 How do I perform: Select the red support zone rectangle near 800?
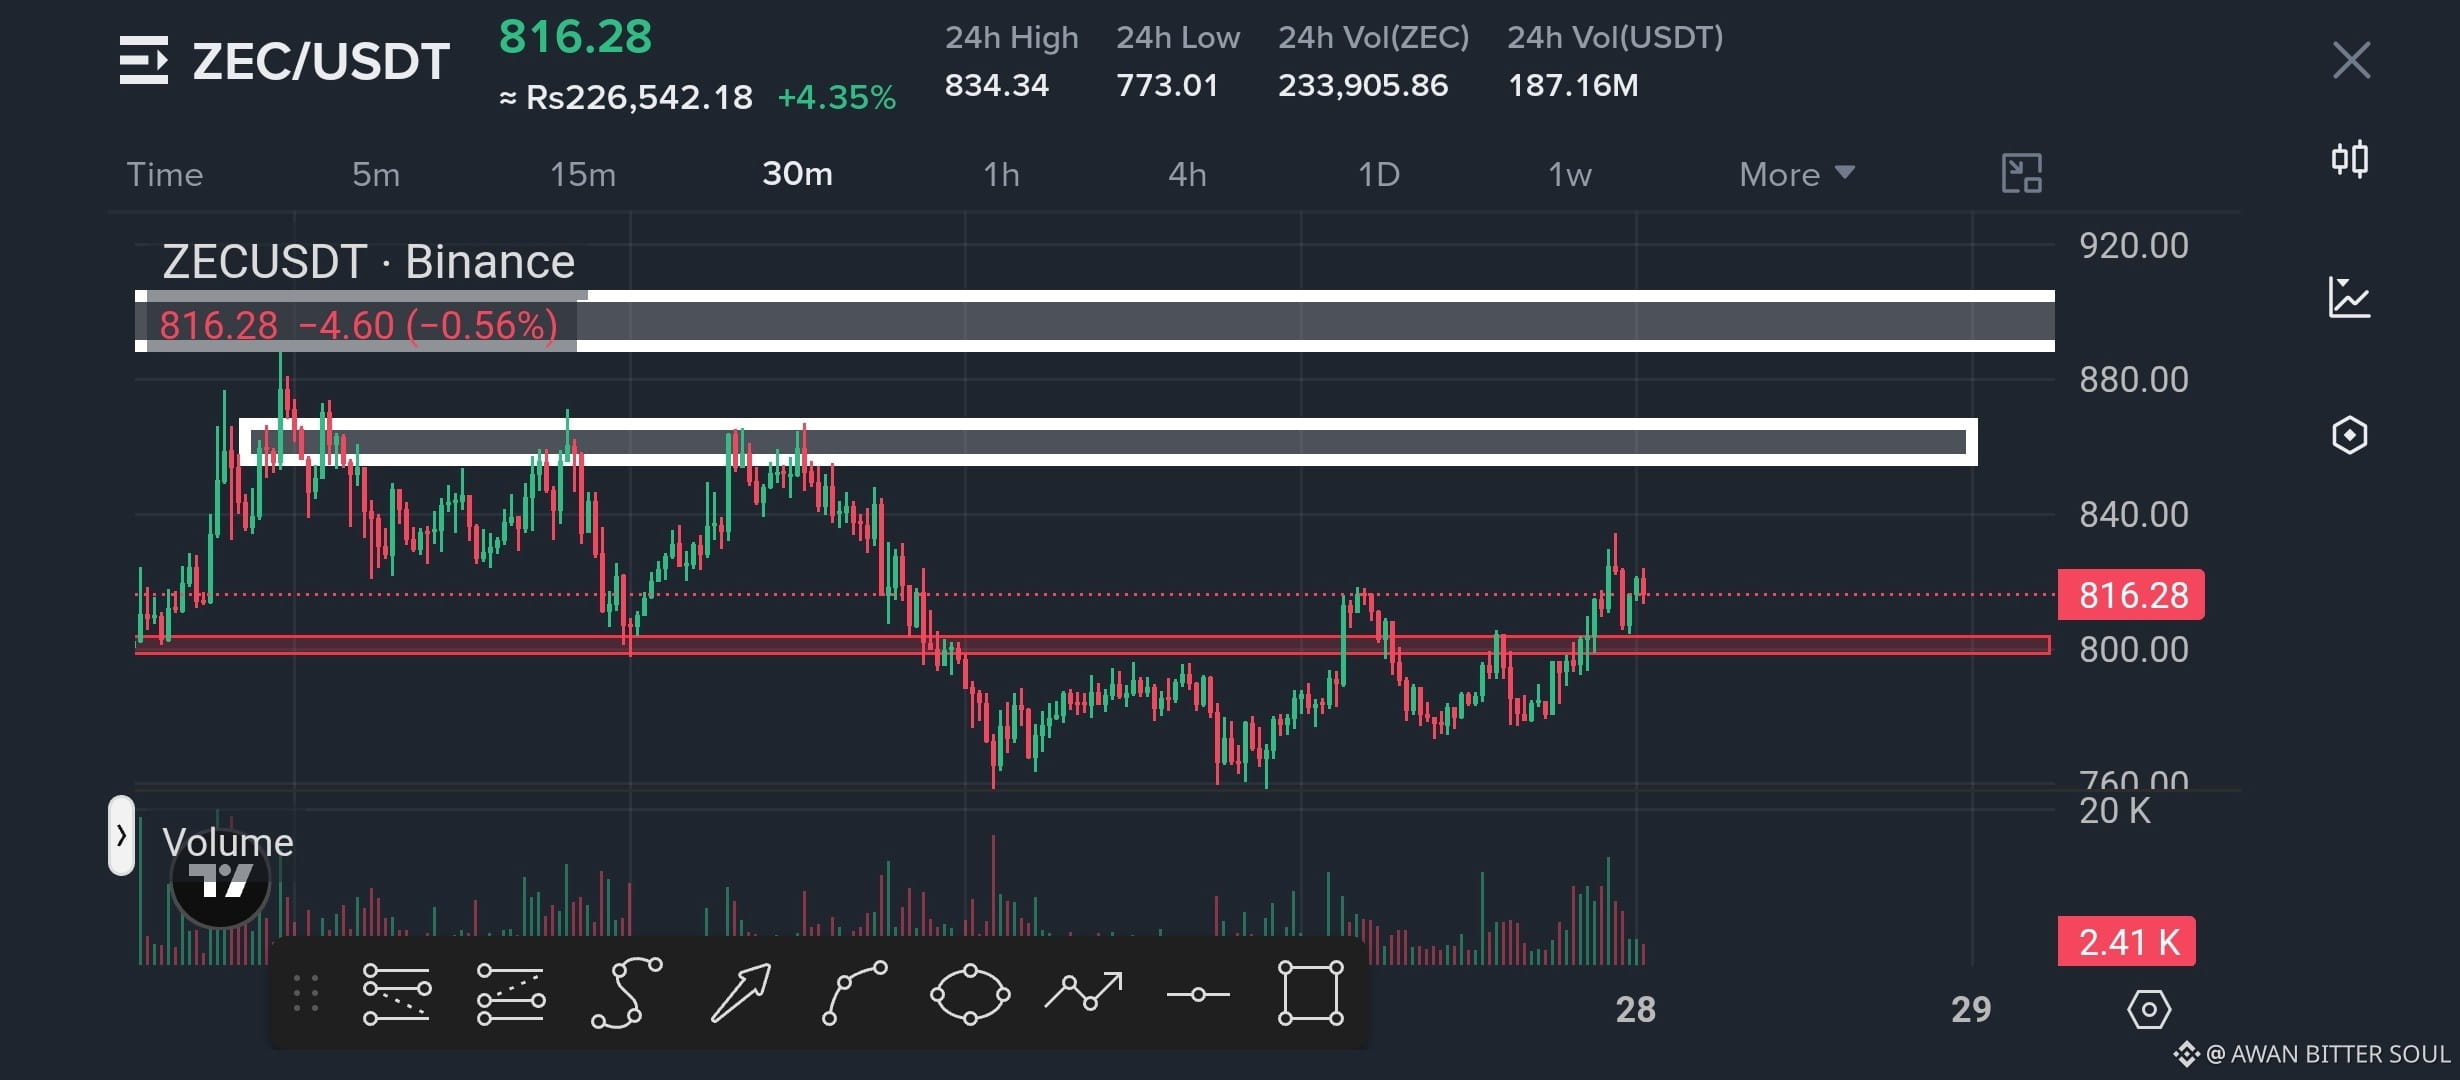click(1092, 645)
